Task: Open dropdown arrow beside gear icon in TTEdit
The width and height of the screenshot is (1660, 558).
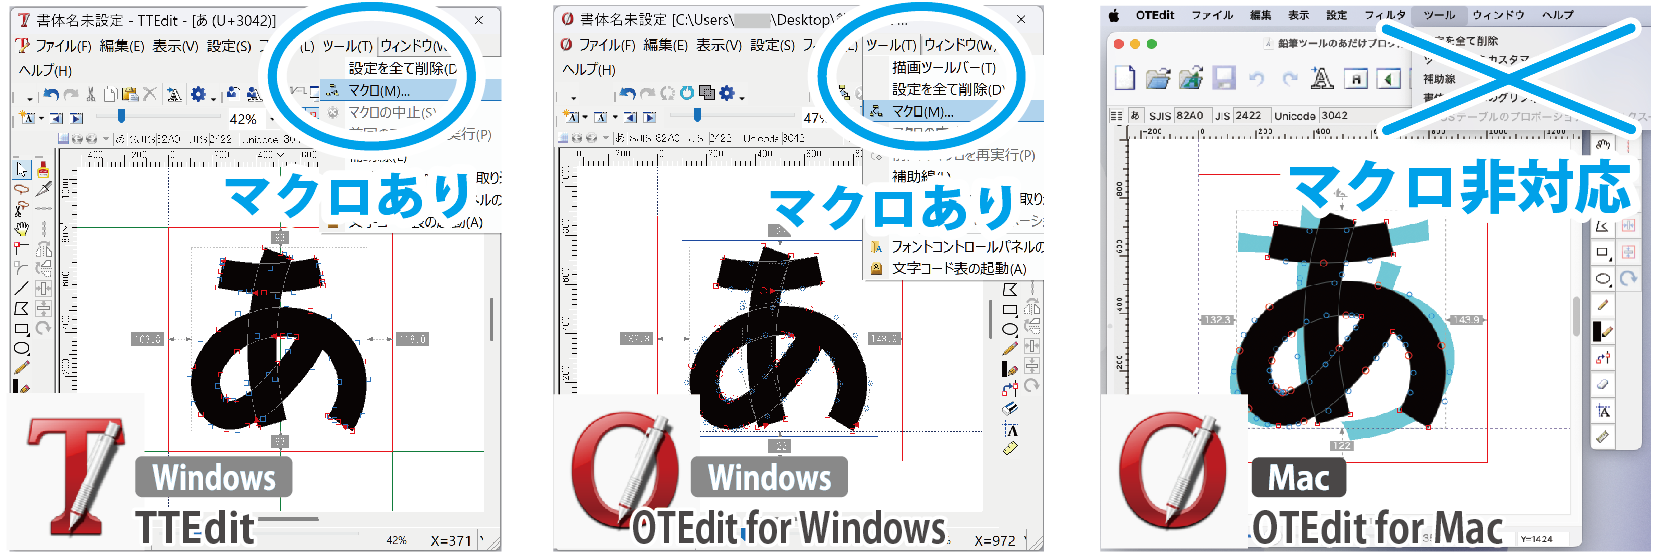Action: (214, 99)
